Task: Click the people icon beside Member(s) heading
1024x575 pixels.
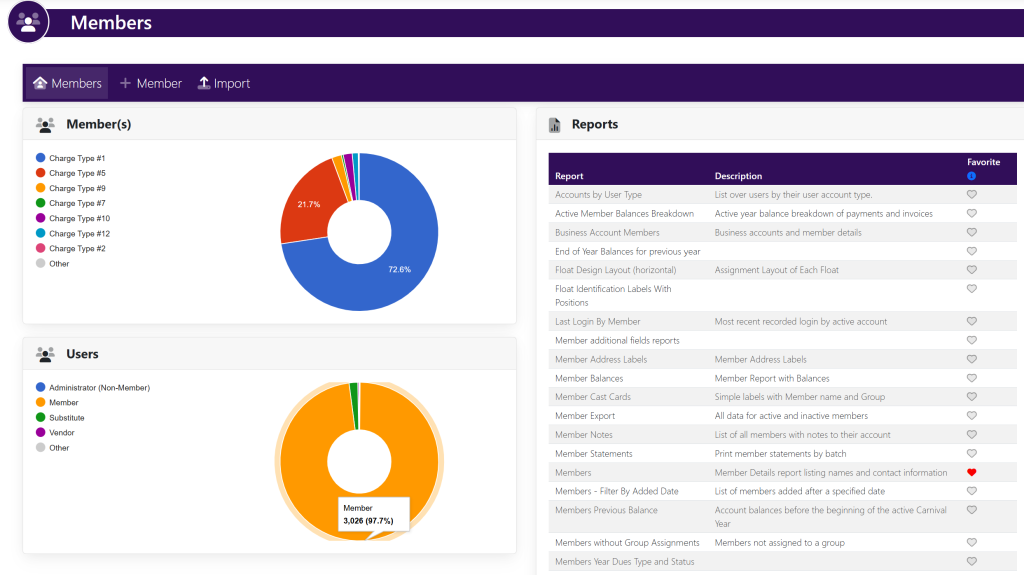Action: tap(45, 125)
